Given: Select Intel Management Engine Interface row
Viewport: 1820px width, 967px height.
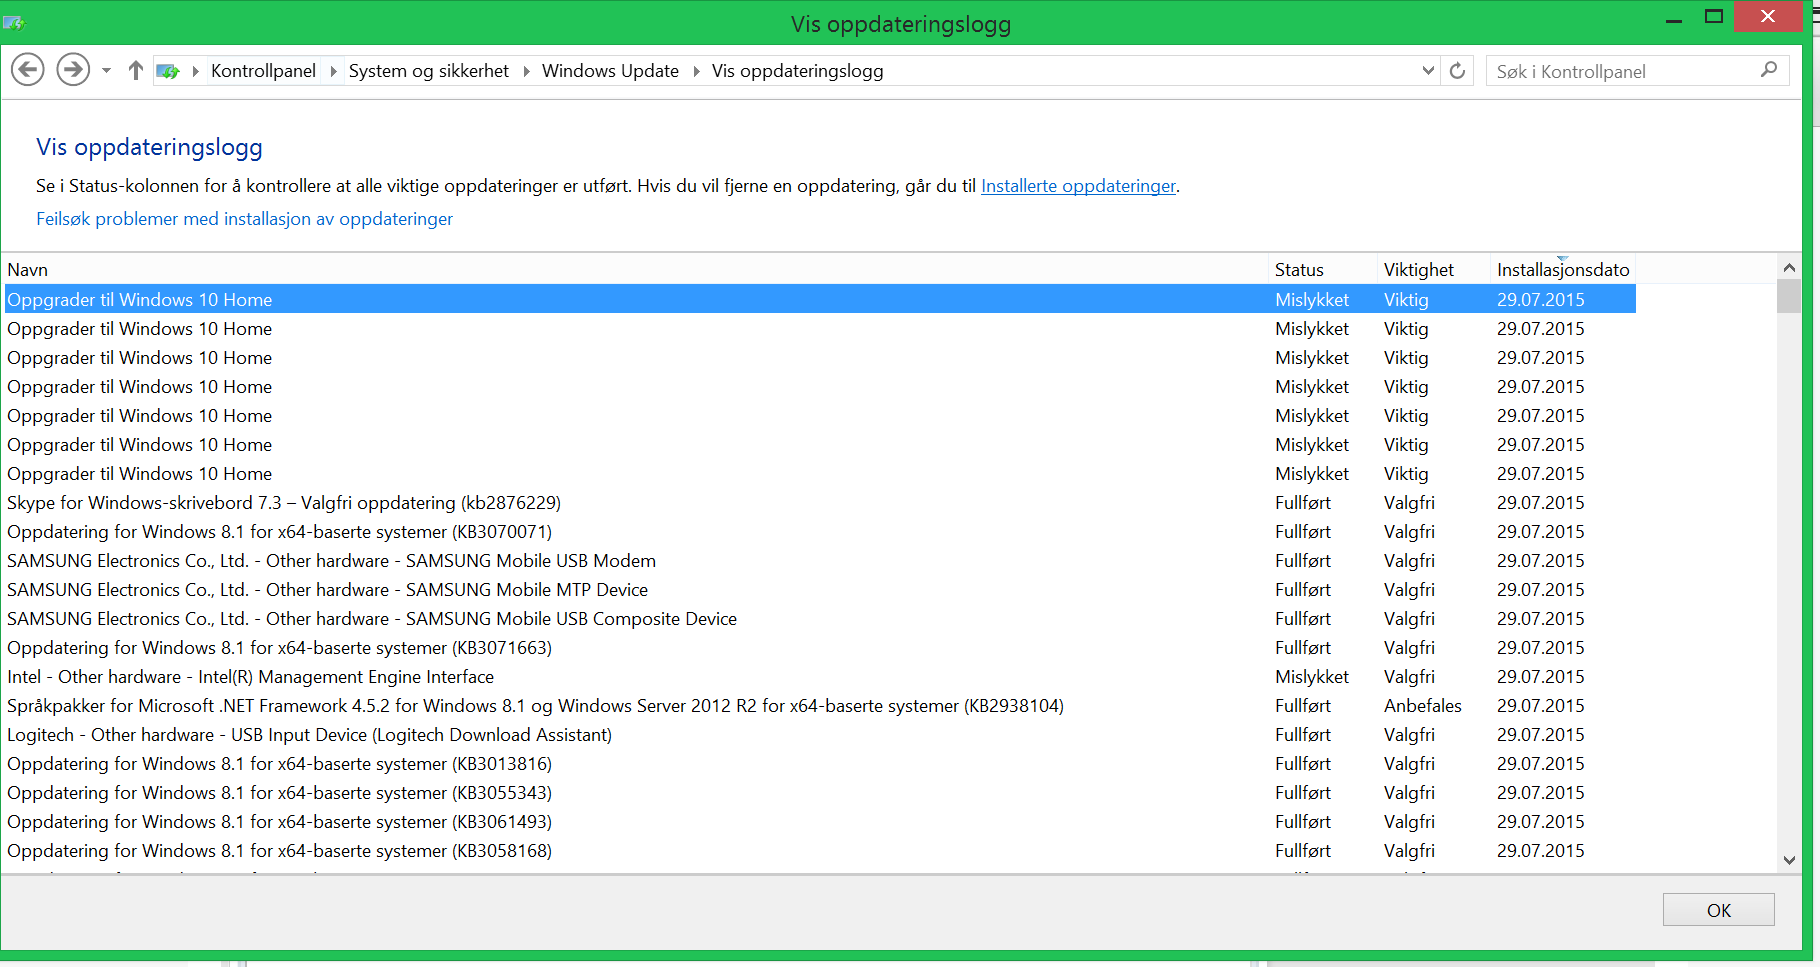Looking at the screenshot, I should 820,676.
